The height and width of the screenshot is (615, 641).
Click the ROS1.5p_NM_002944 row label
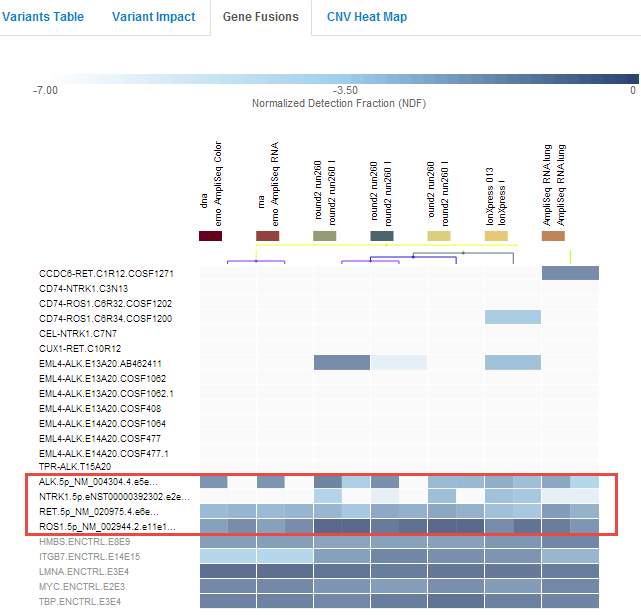107,526
